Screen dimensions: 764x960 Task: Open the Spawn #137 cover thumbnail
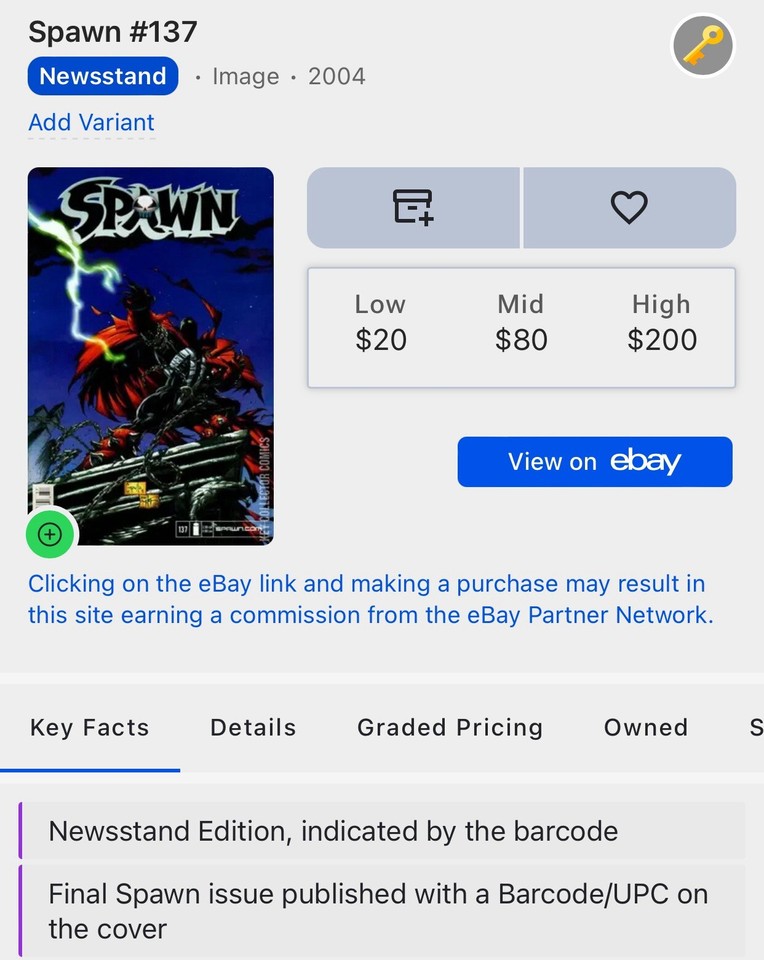[150, 355]
